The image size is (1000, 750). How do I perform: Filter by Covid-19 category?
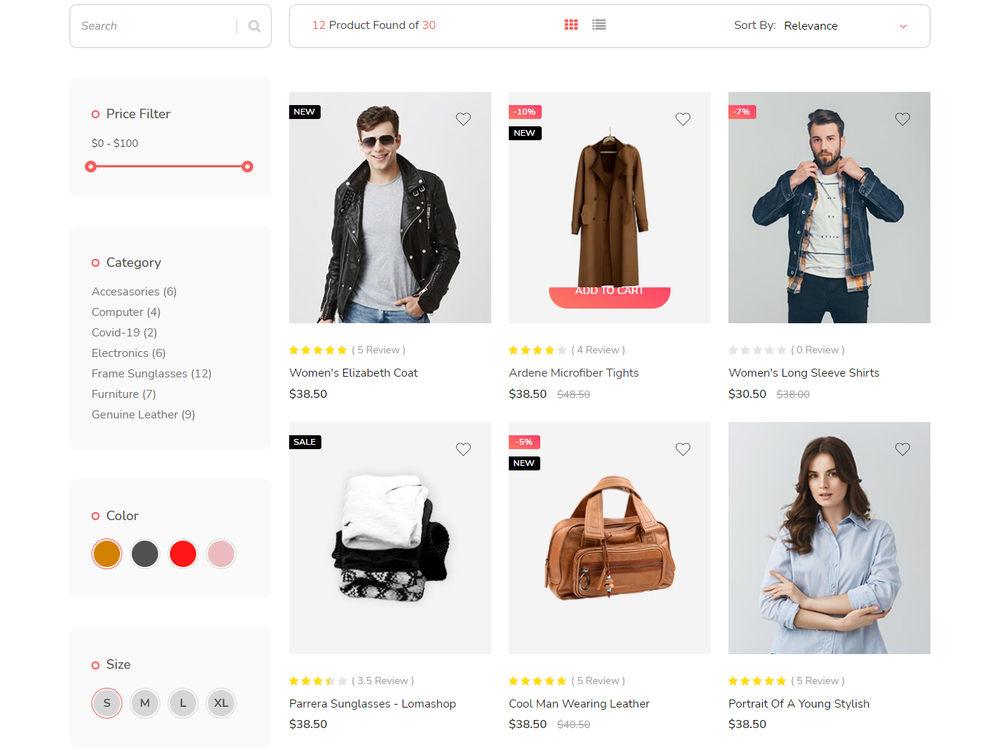tap(124, 332)
